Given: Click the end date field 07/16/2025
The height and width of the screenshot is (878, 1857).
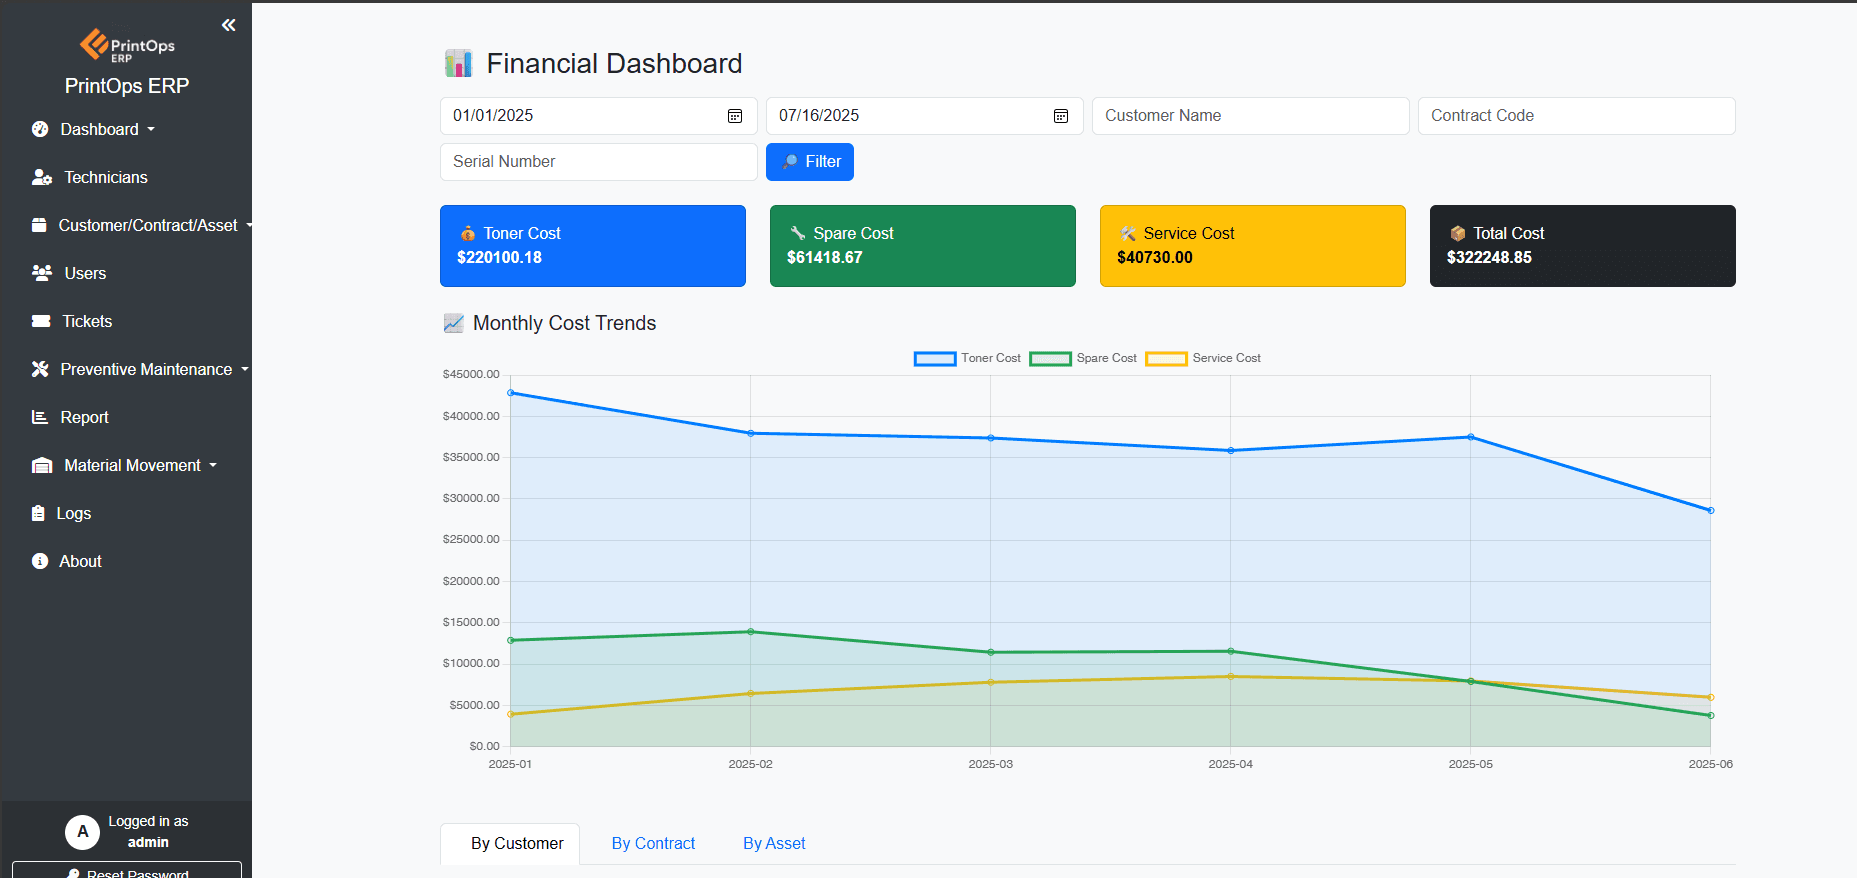Looking at the screenshot, I should click(925, 116).
